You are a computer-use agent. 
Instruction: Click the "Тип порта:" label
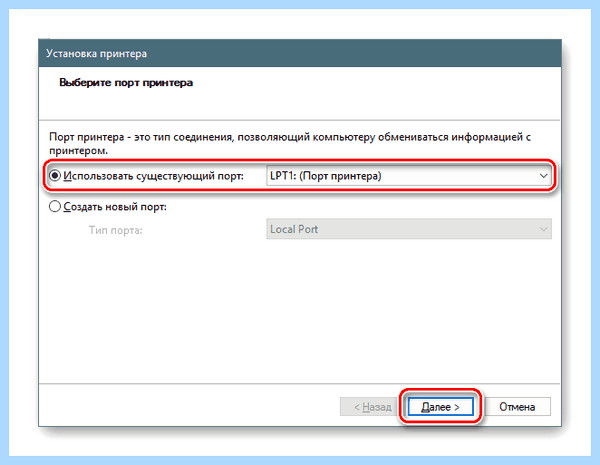tap(116, 230)
